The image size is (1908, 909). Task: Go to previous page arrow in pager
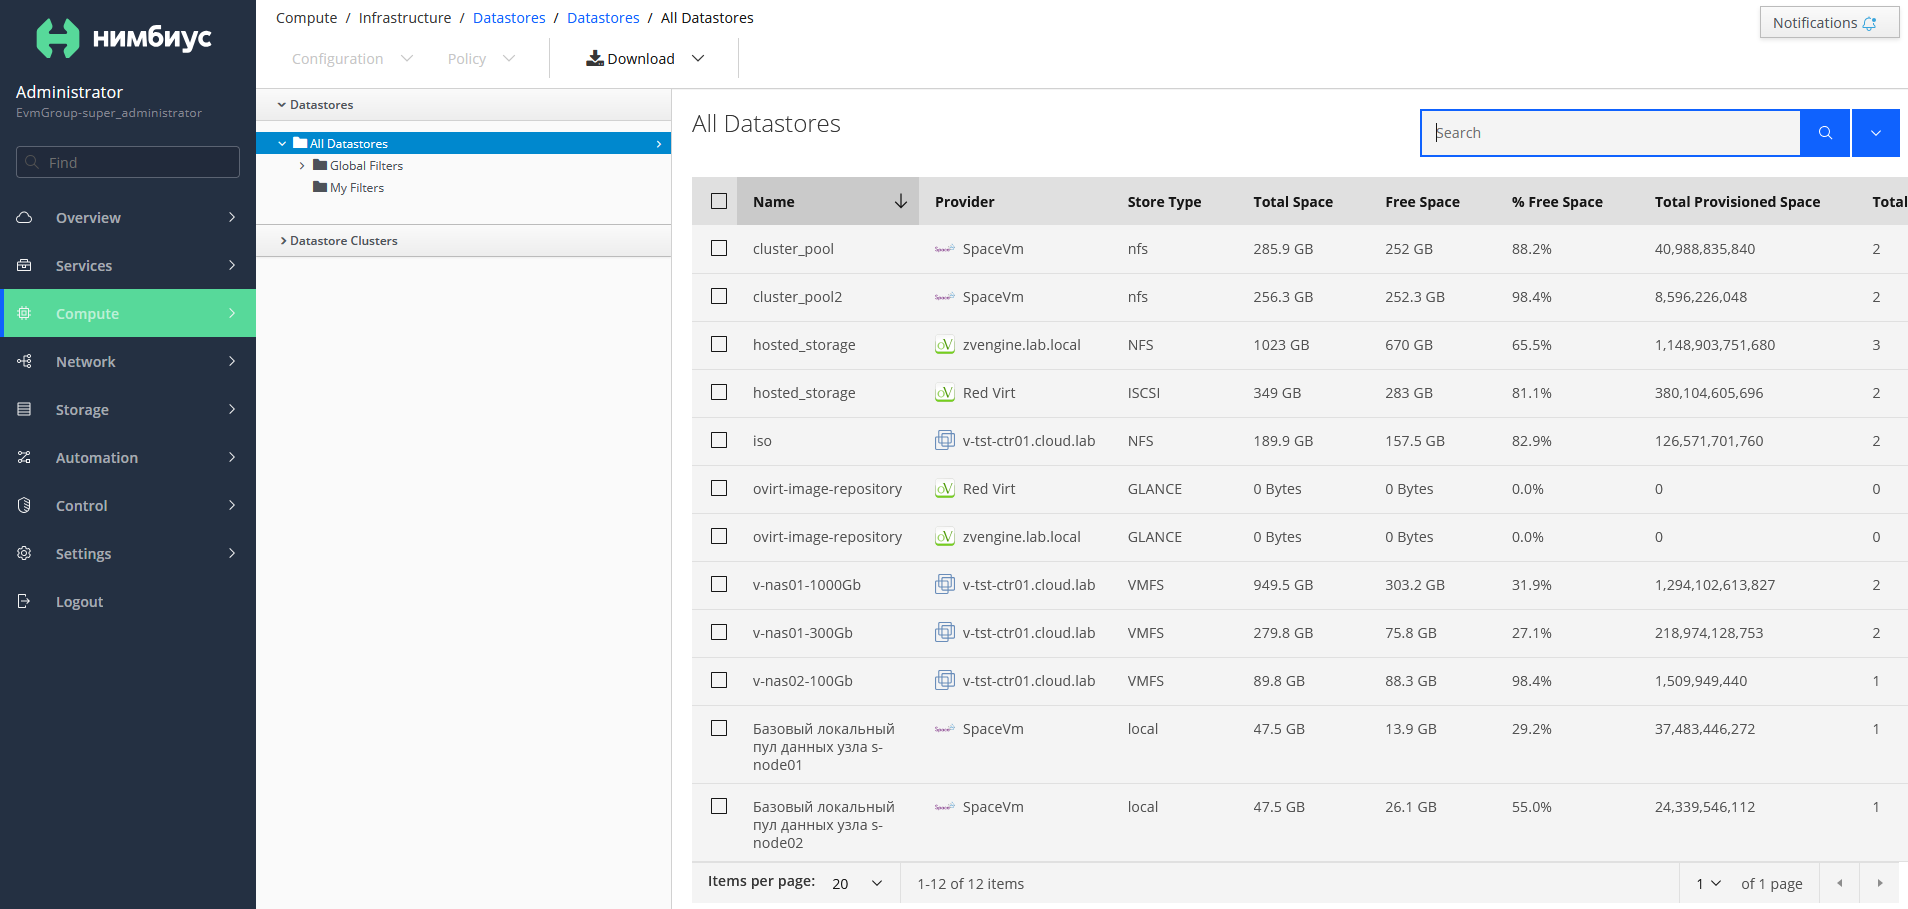coord(1840,883)
